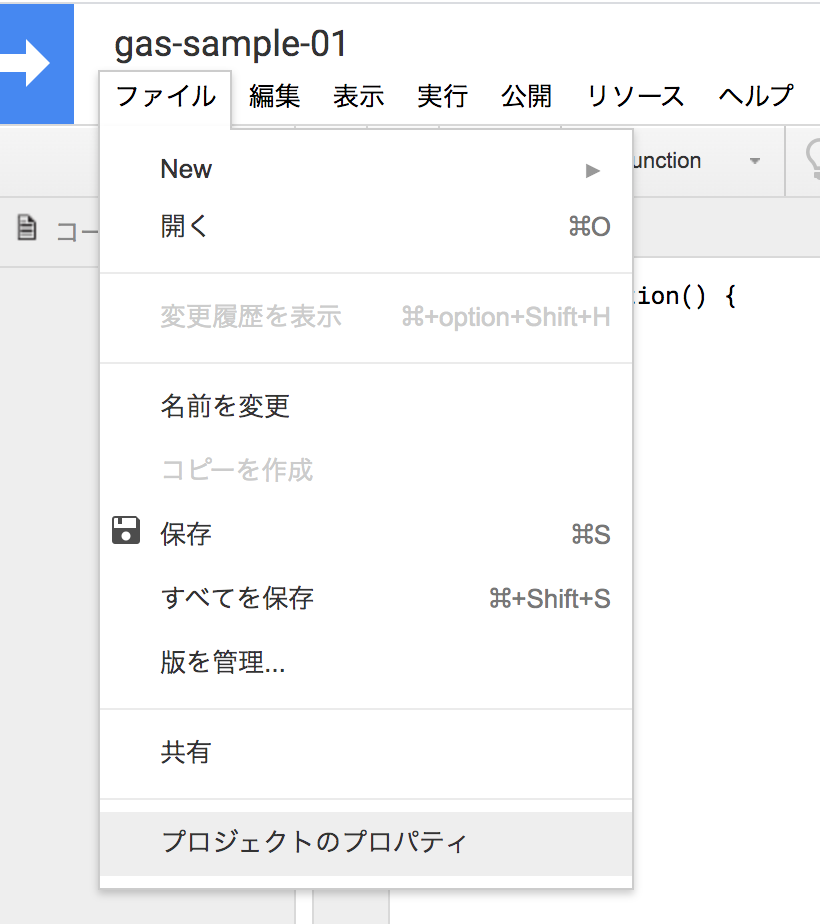Open the 実行 menu

pyautogui.click(x=441, y=96)
